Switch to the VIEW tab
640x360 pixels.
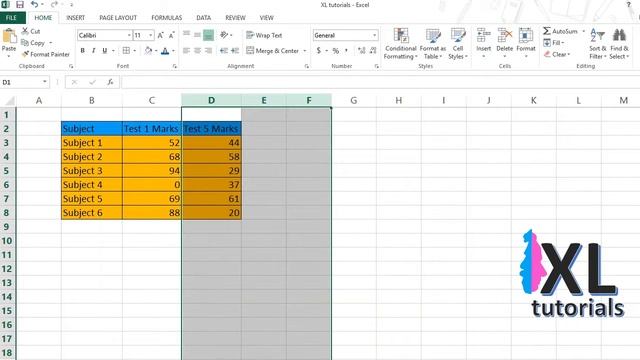pyautogui.click(x=267, y=18)
